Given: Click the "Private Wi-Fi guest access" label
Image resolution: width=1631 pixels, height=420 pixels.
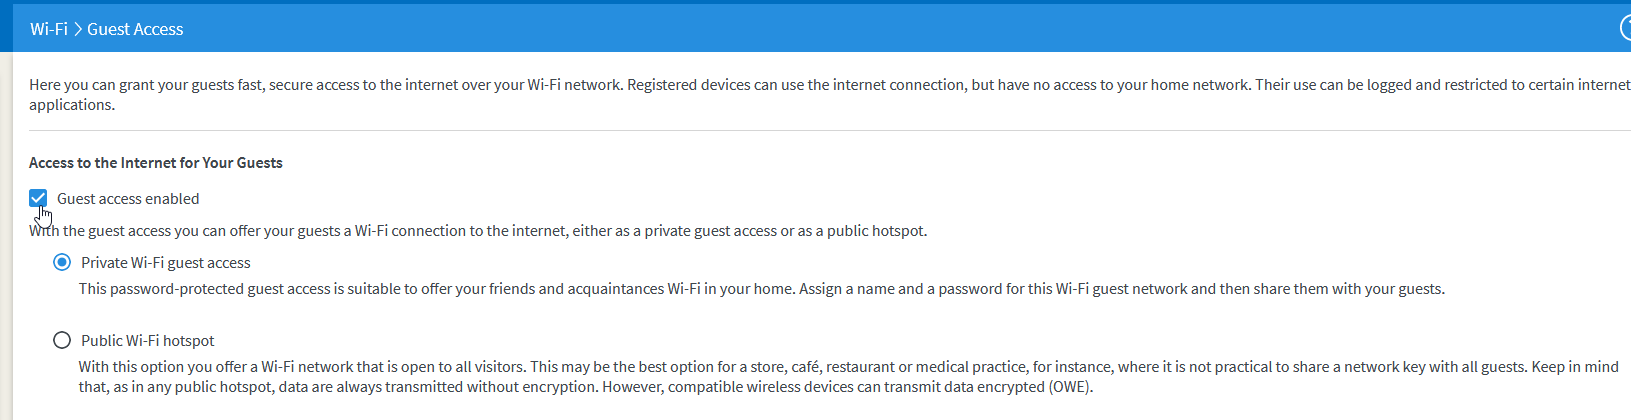Looking at the screenshot, I should tap(166, 263).
